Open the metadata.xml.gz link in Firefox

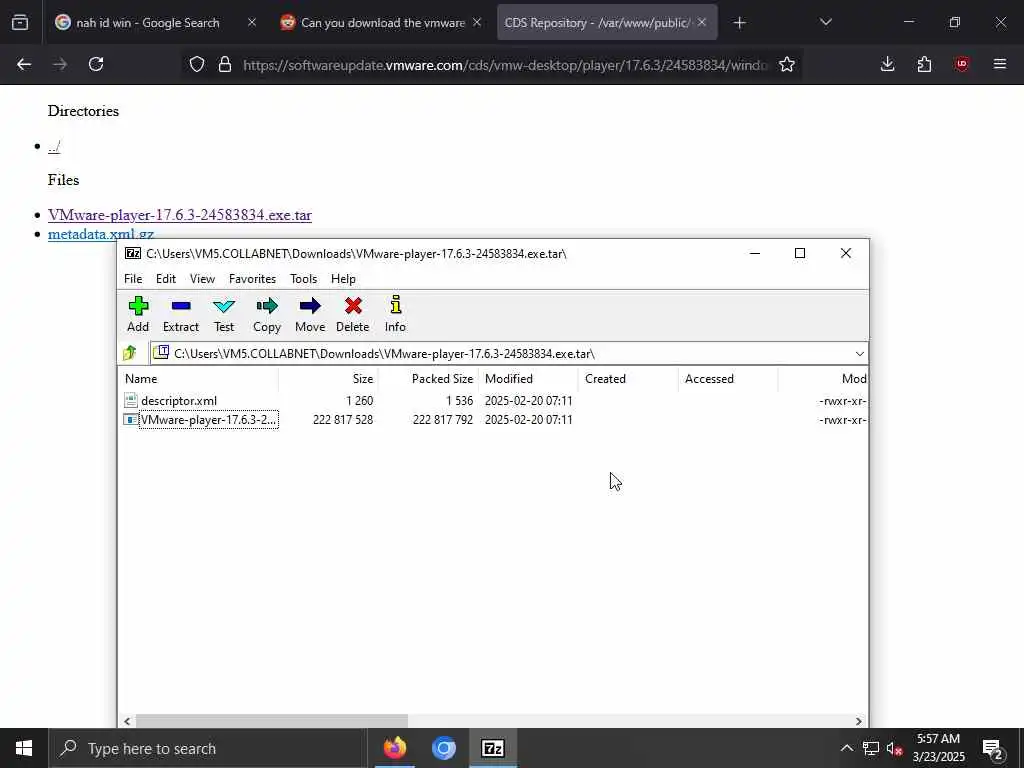[x=101, y=234]
